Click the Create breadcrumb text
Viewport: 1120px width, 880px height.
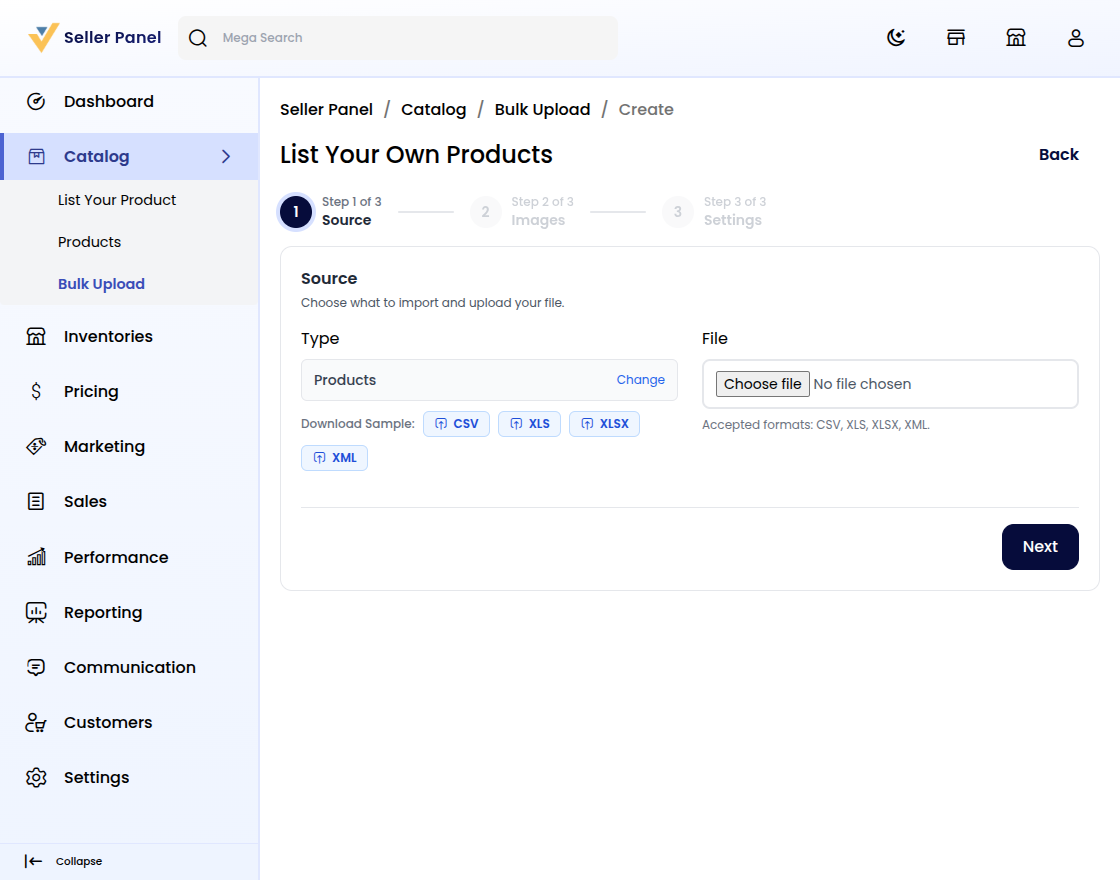coord(646,109)
